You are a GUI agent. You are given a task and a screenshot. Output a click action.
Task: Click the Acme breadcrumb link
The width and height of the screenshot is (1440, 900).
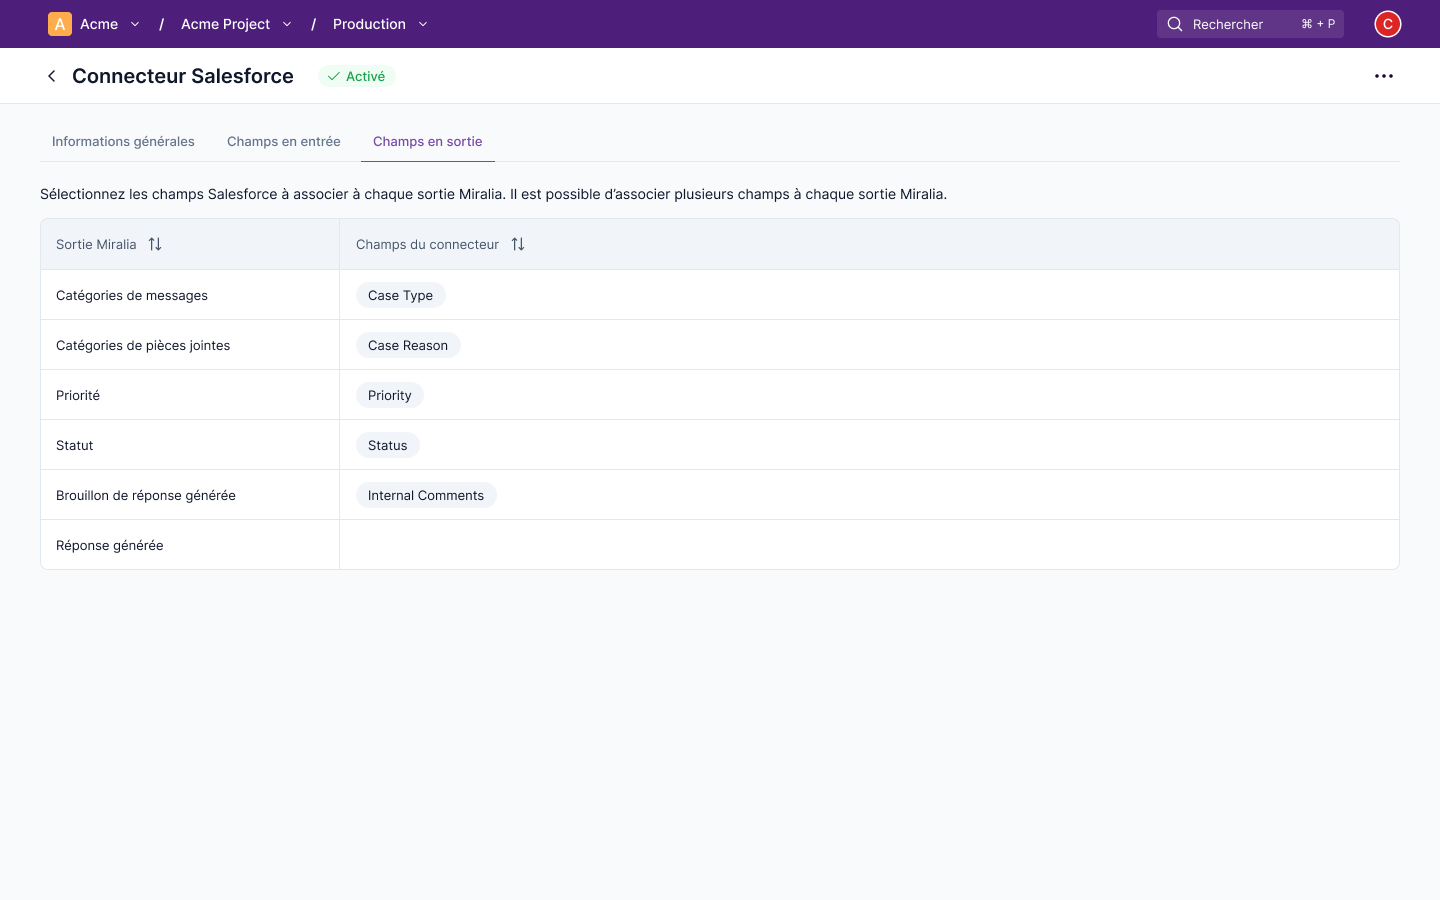[99, 24]
